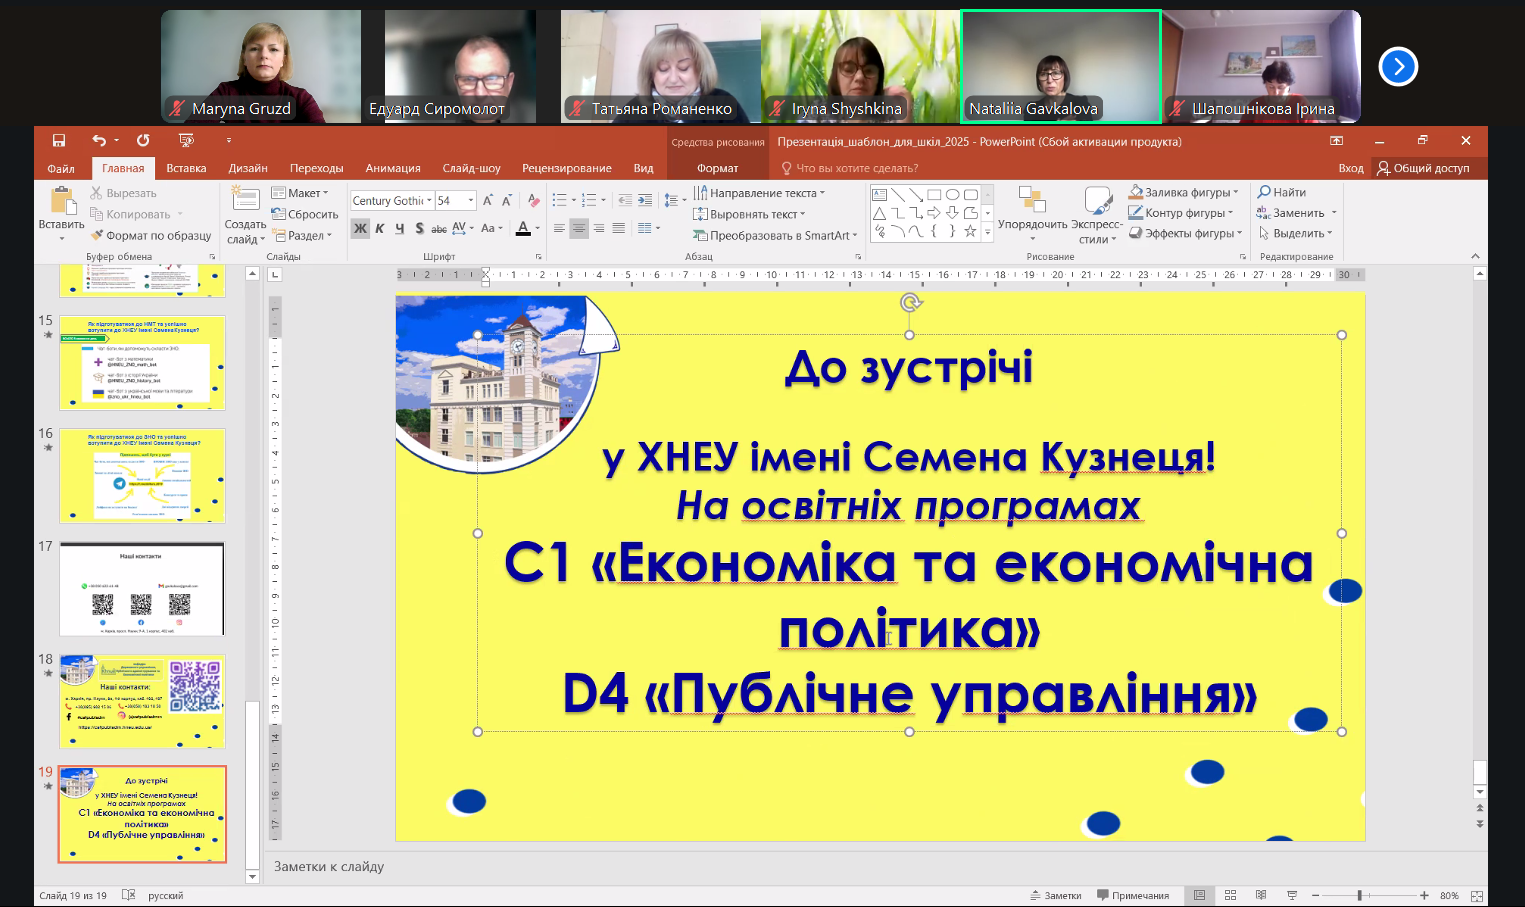1525x907 pixels.
Task: Open the font size dropdown
Action: pos(471,201)
